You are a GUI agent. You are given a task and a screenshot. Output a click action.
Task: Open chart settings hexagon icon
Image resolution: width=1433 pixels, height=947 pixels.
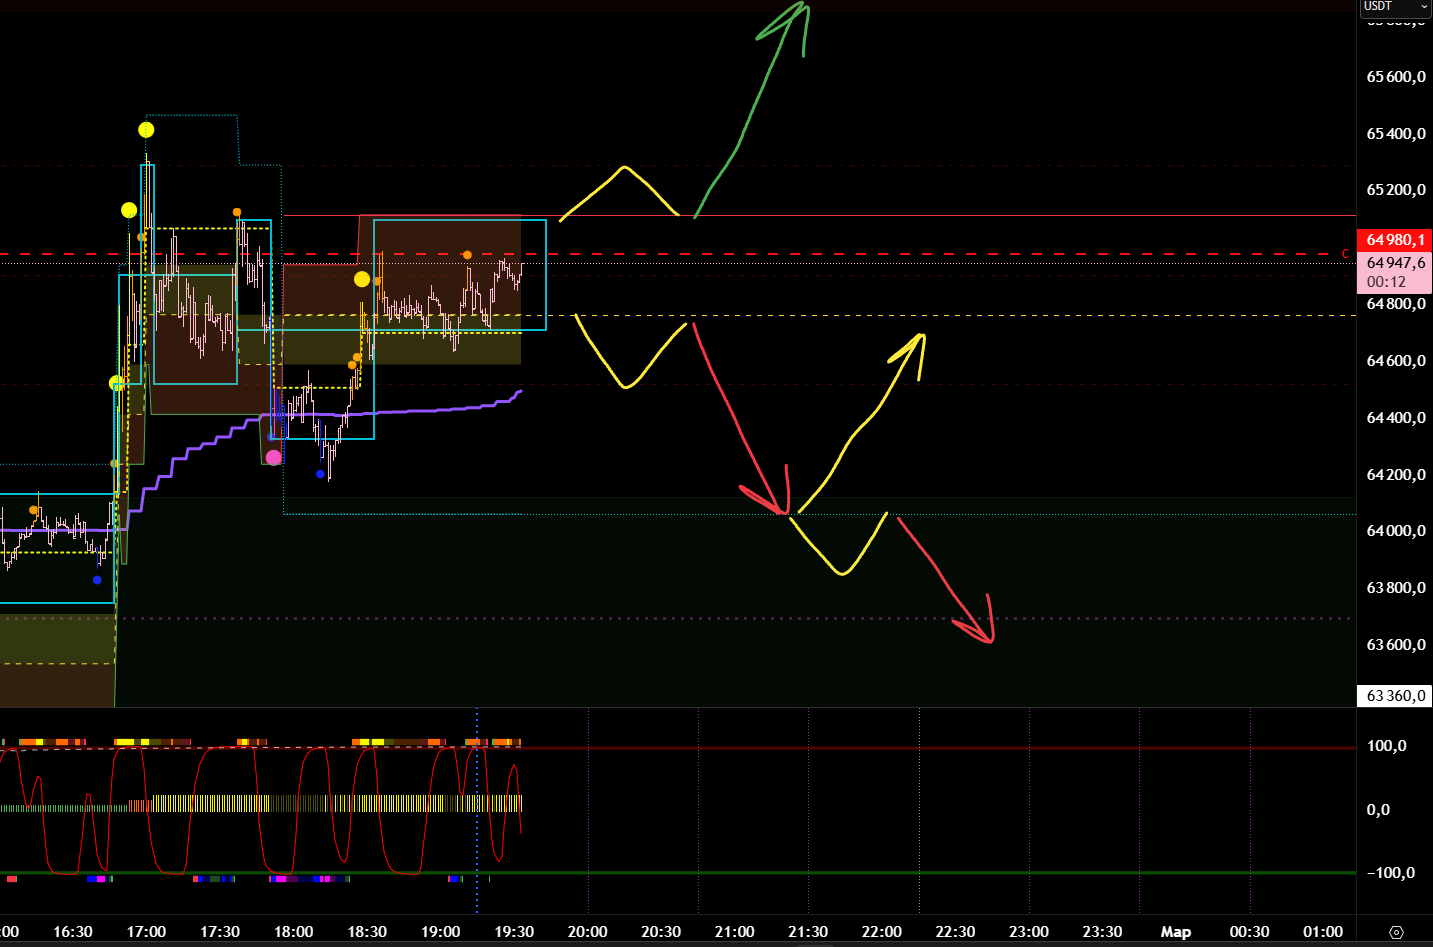tap(1396, 932)
